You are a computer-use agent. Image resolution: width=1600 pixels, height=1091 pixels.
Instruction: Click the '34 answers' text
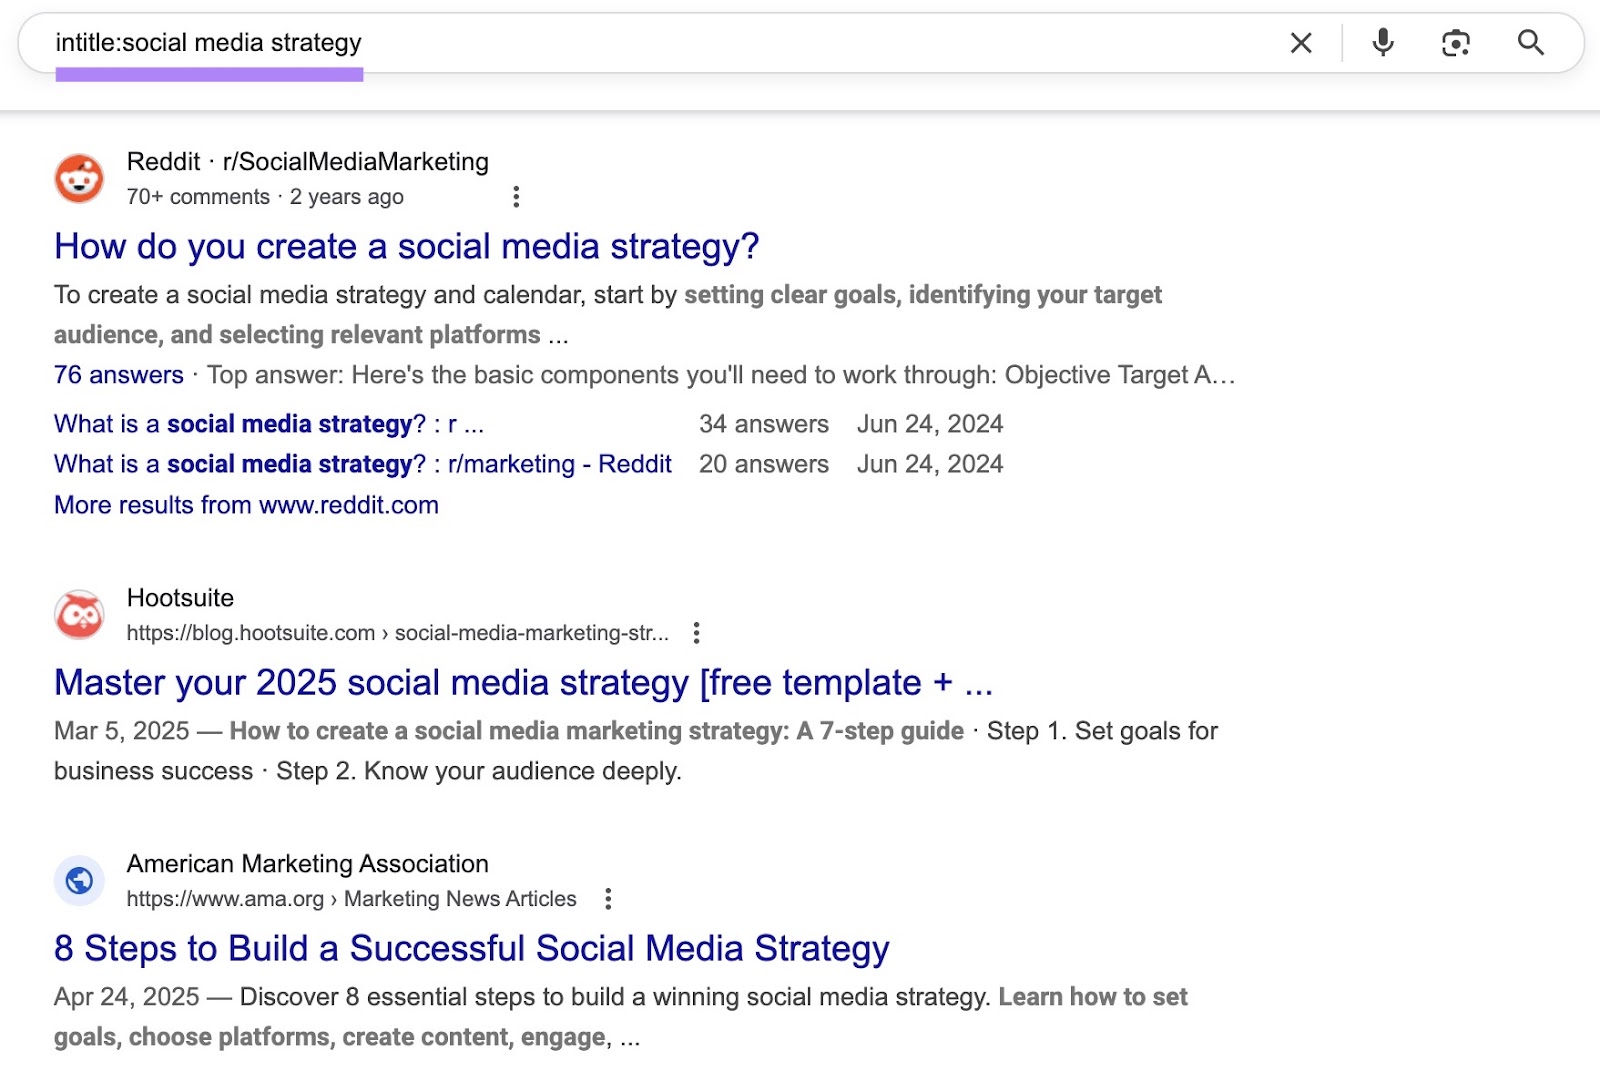click(764, 425)
